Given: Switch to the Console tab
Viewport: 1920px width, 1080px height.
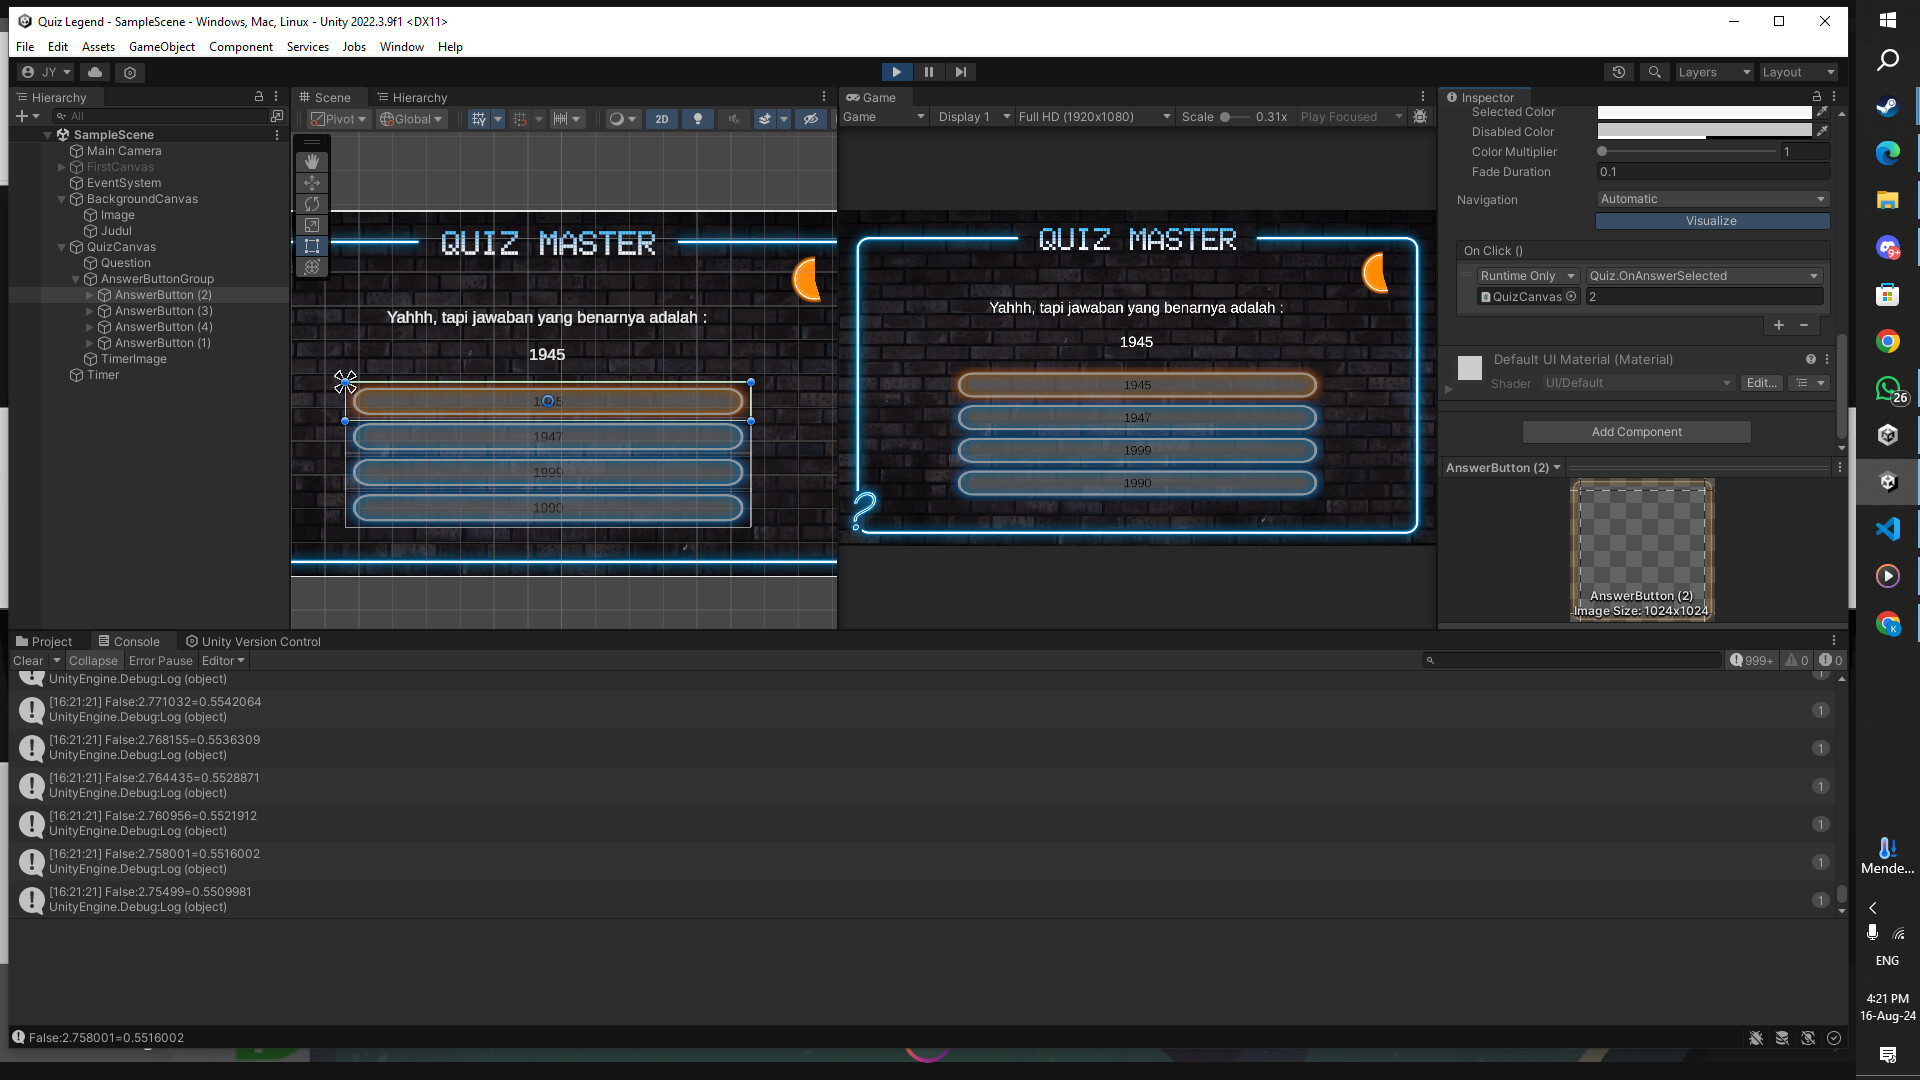Looking at the screenshot, I should tap(134, 641).
